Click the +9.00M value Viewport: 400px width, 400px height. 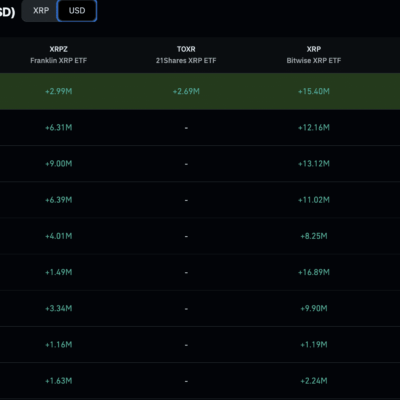tap(59, 164)
